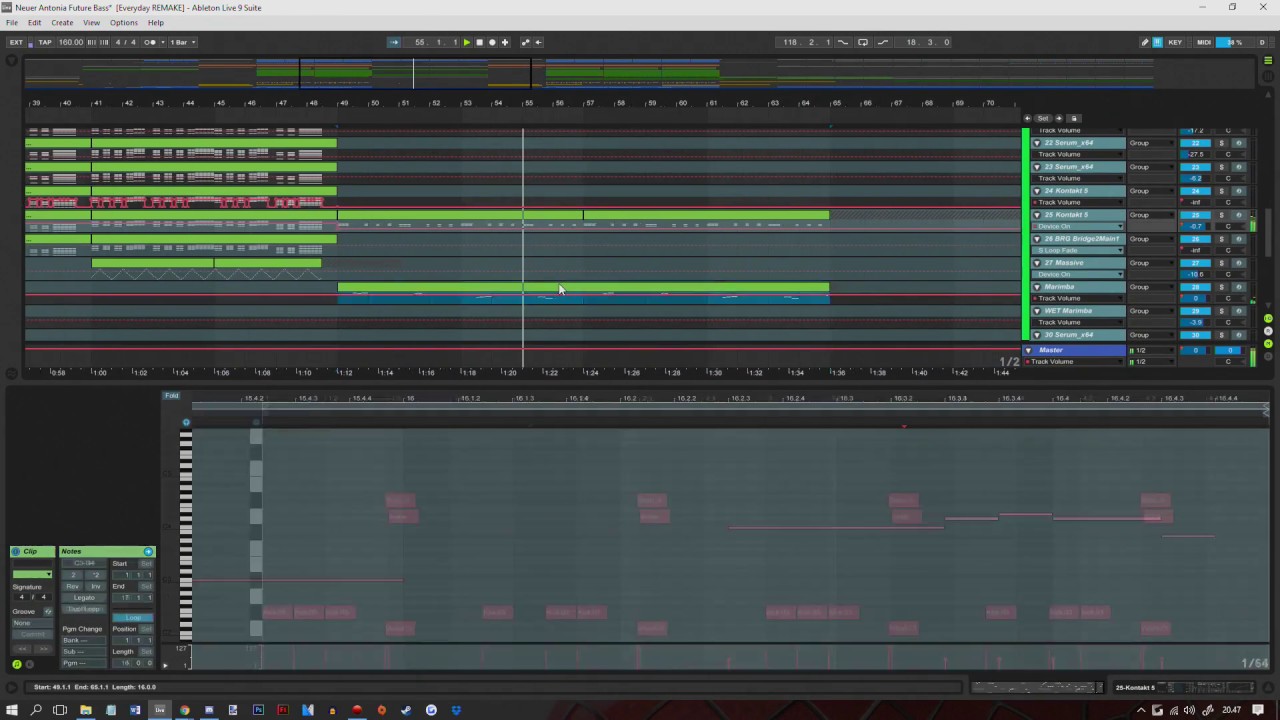1280x720 pixels.
Task: Toggle the metronome button
Action: point(151,42)
